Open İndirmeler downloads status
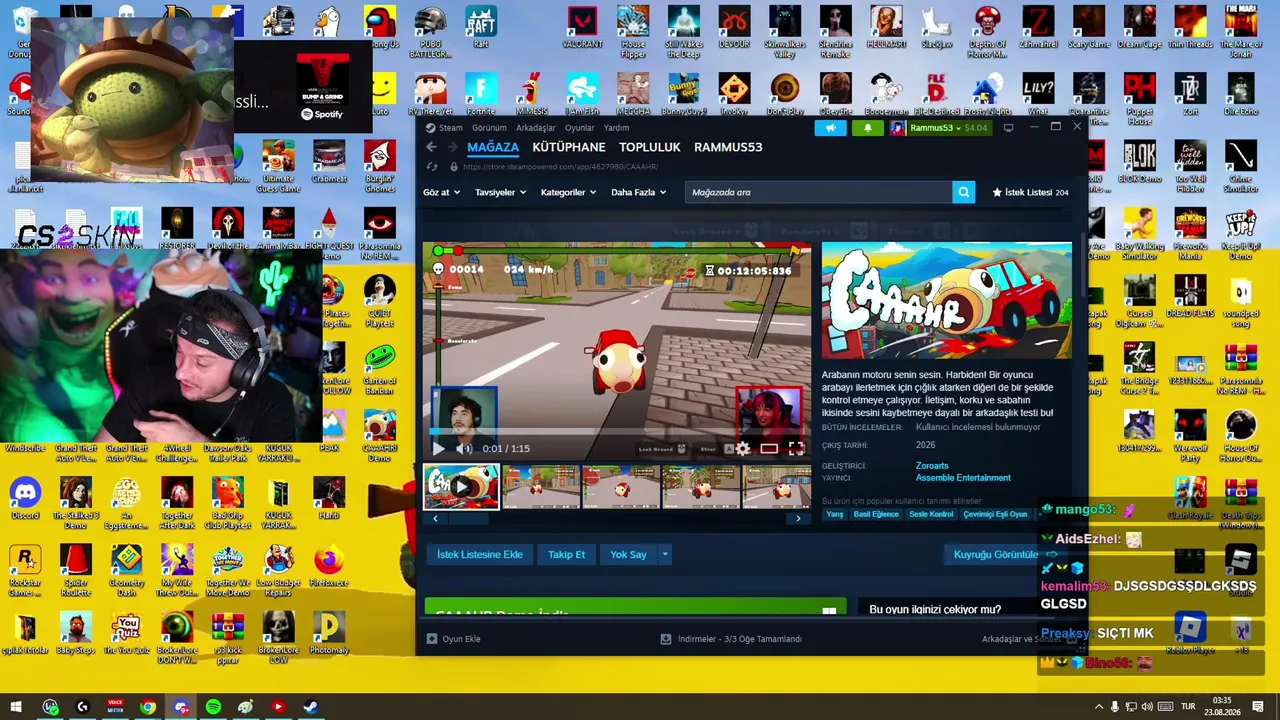1280x720 pixels. pyautogui.click(x=732, y=639)
